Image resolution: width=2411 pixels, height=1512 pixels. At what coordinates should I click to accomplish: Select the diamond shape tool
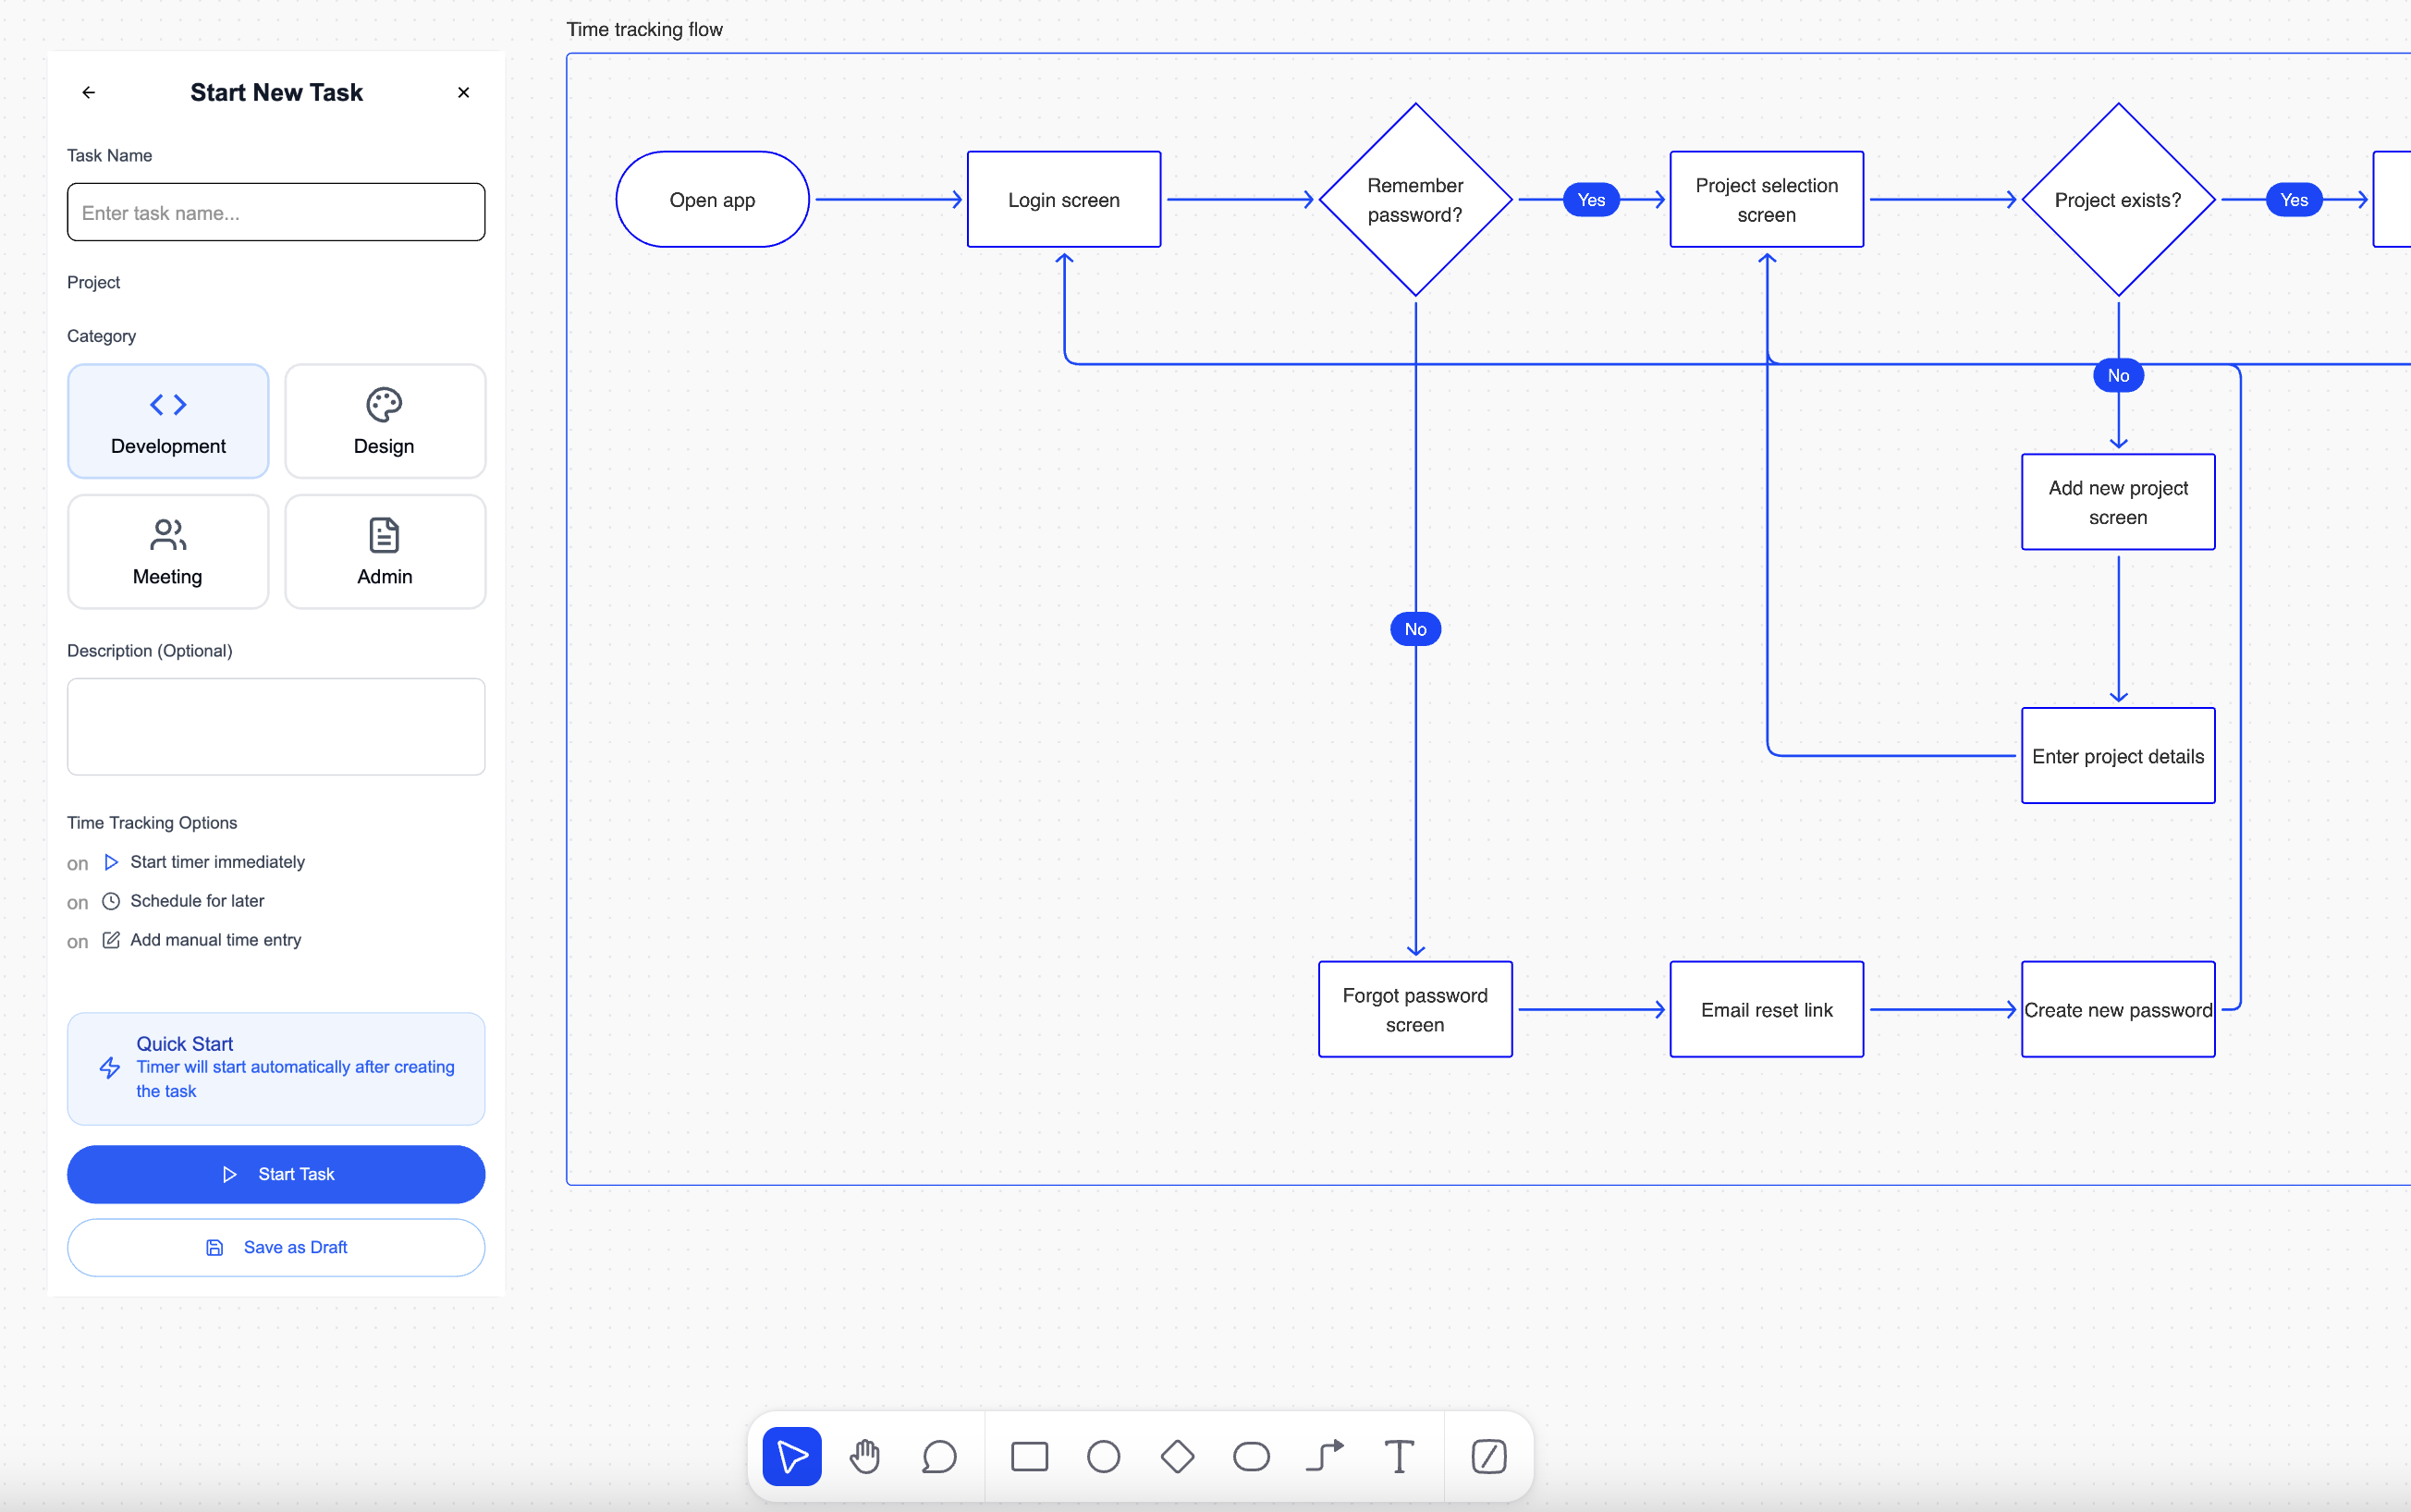pos(1177,1456)
